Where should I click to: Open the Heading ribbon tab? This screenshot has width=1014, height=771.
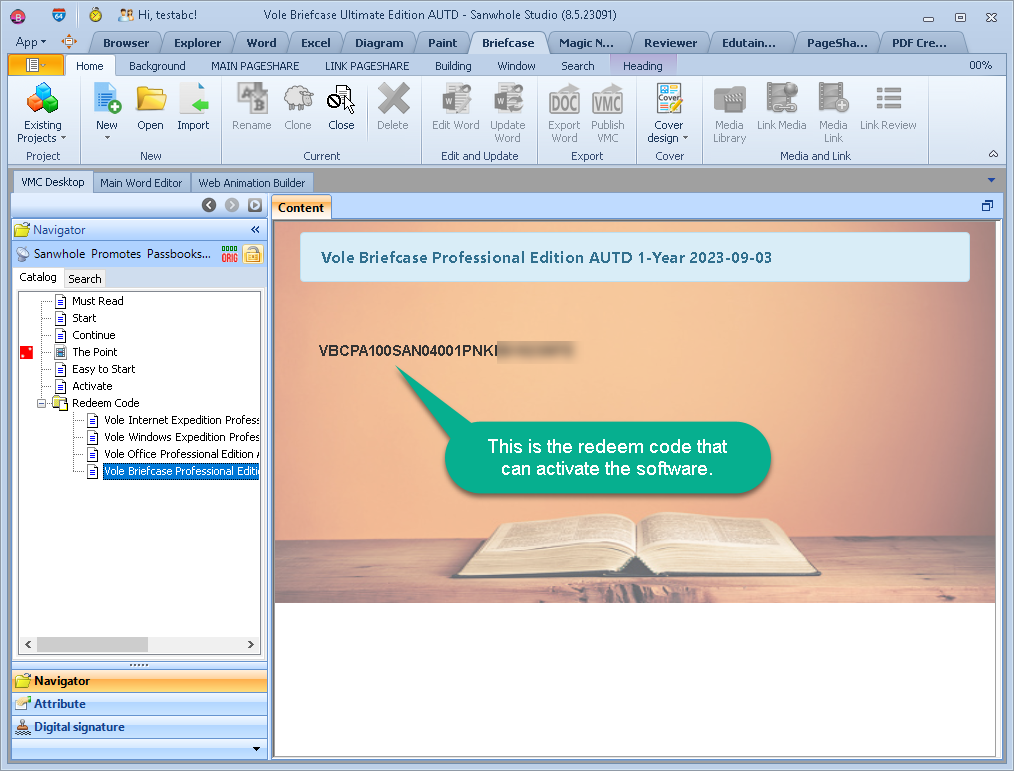643,66
